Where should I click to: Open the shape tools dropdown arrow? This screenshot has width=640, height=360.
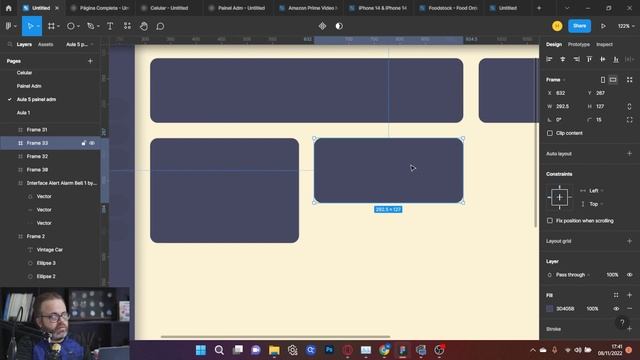tap(78, 26)
